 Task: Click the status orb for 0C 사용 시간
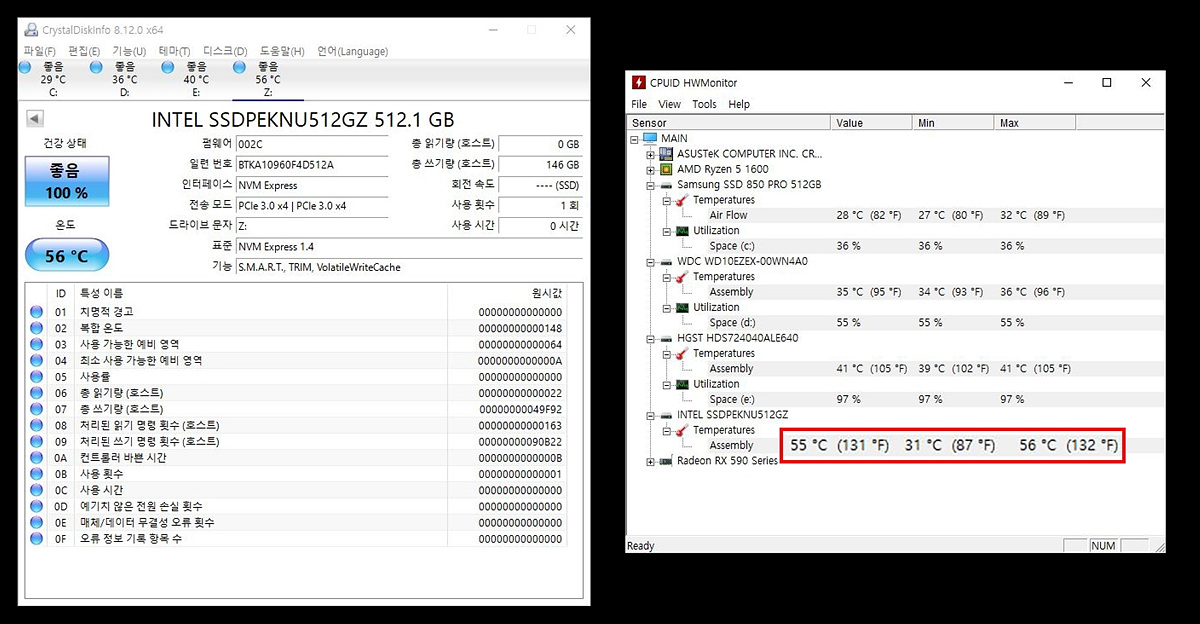[x=37, y=490]
